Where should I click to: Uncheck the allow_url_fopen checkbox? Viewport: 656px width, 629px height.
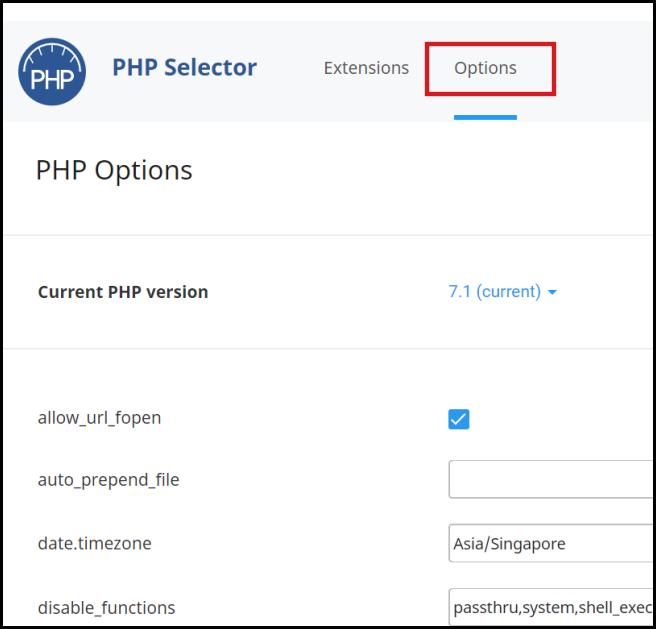point(459,419)
